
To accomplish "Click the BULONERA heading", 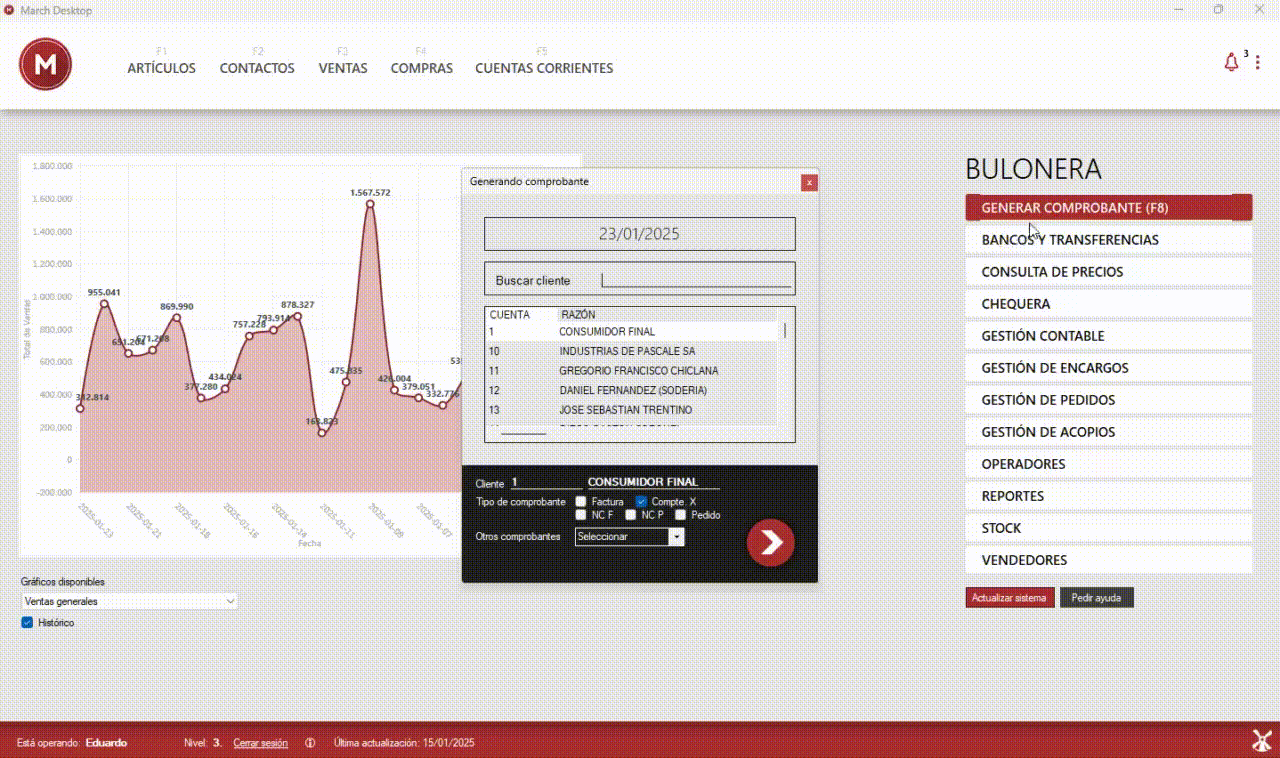I will pos(1033,169).
